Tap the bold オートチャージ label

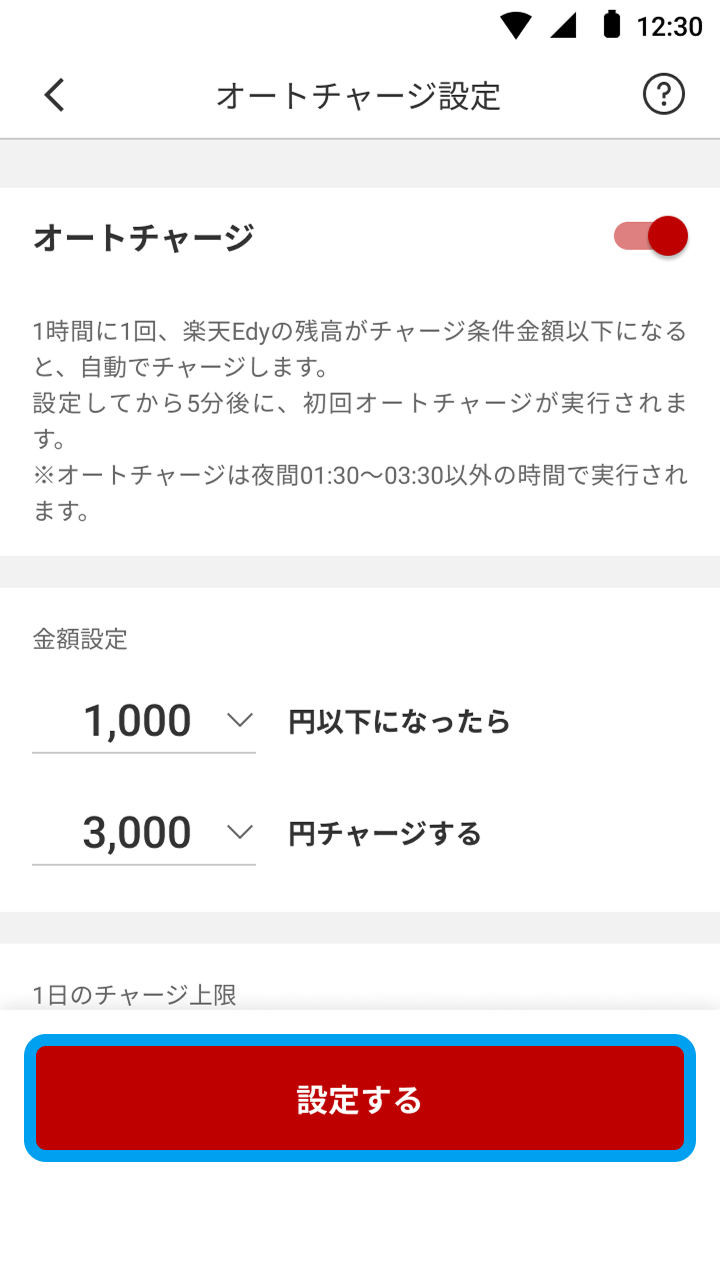pyautogui.click(x=143, y=238)
